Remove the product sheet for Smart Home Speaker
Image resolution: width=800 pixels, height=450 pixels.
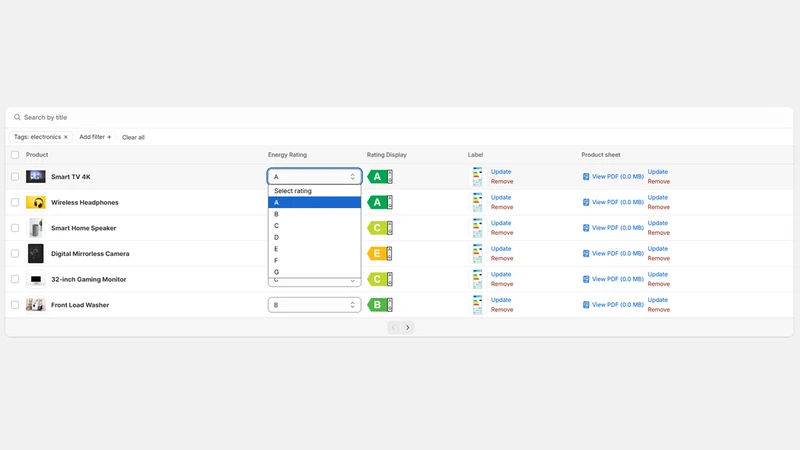tap(659, 233)
